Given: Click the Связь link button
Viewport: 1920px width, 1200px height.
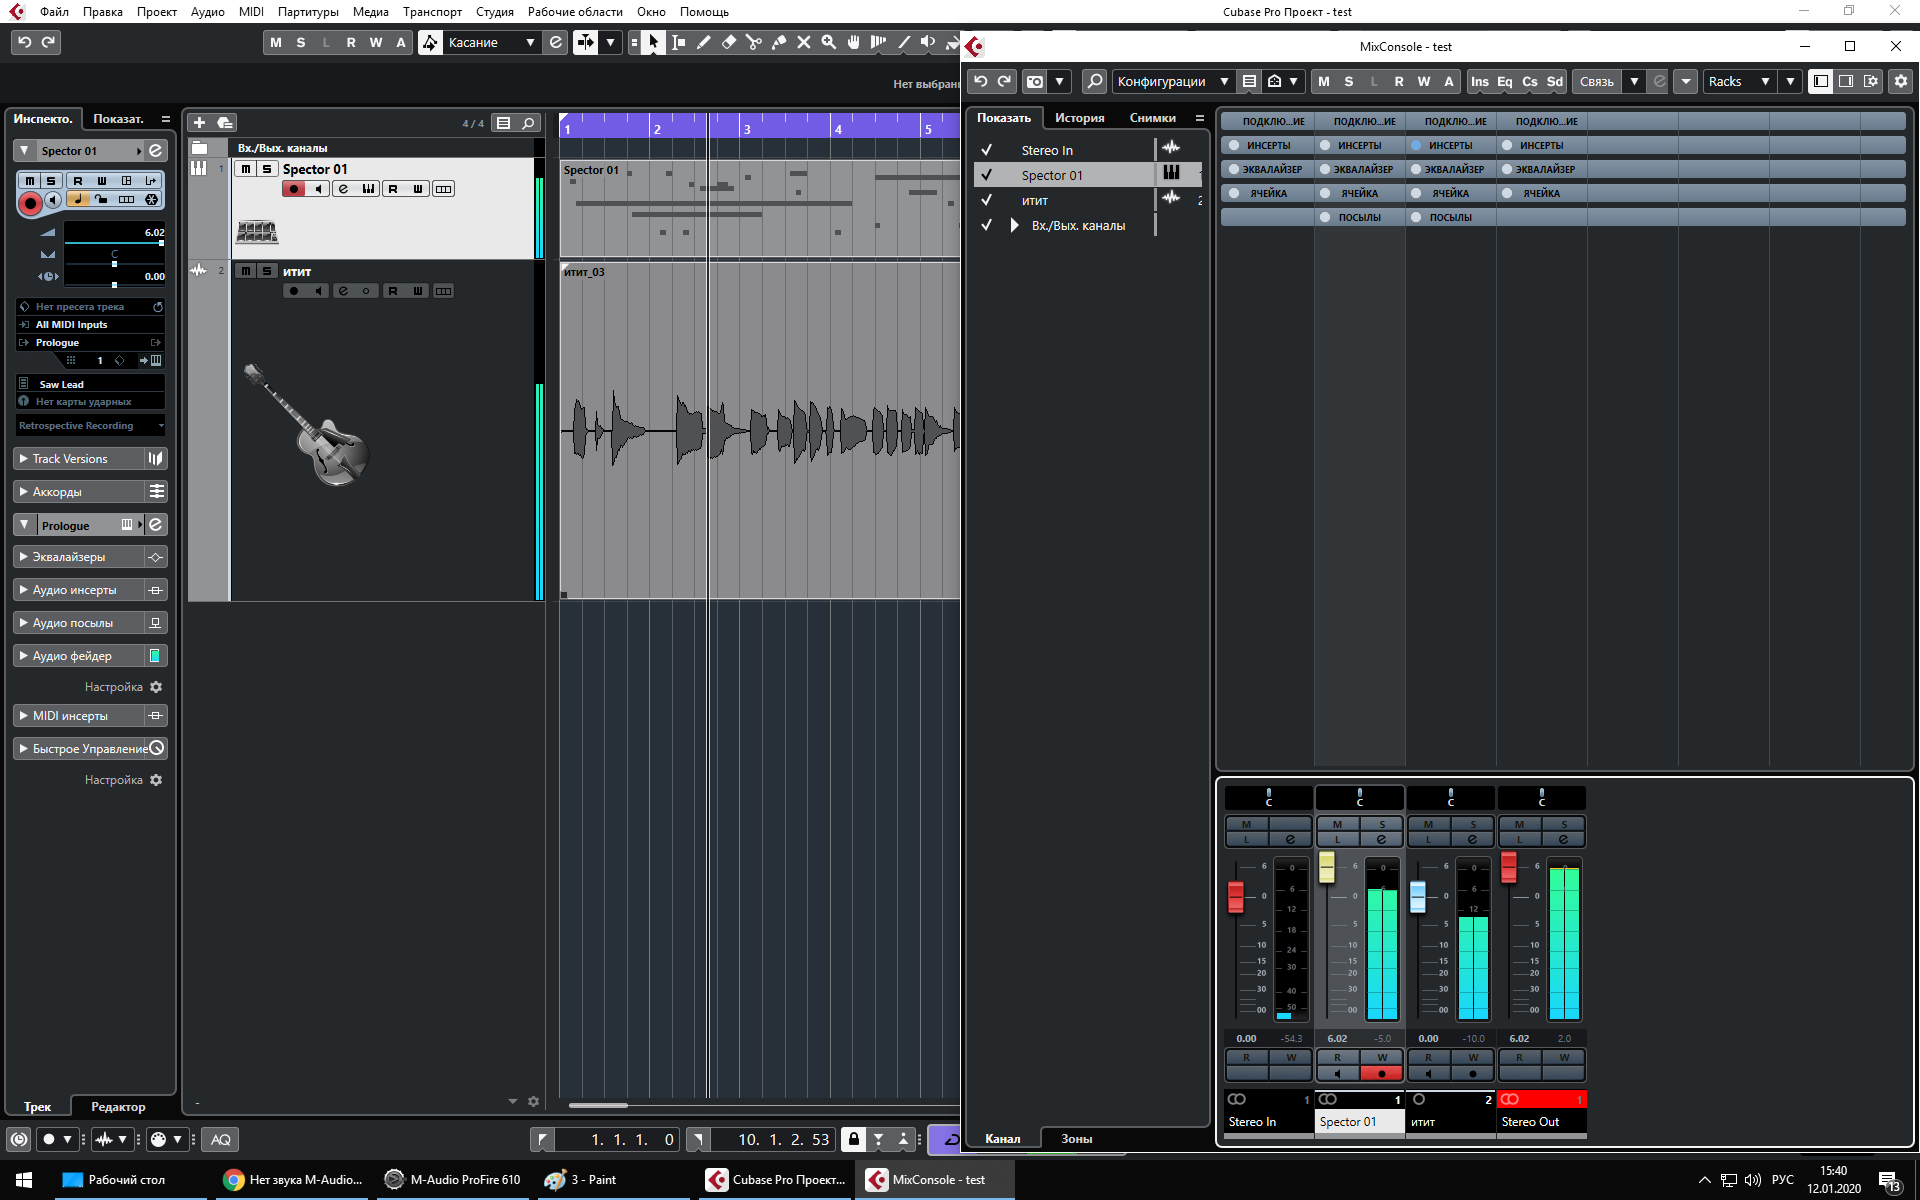Looking at the screenshot, I should coord(1596,81).
